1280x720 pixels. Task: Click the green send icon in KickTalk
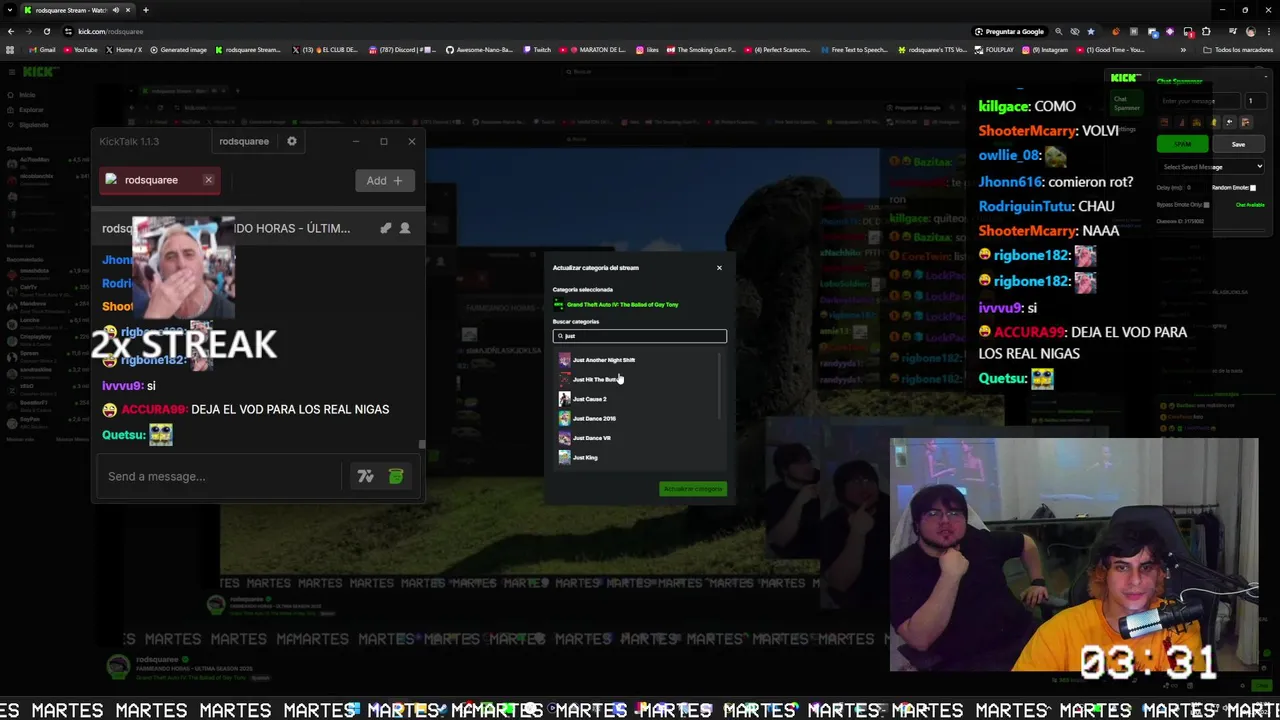396,476
